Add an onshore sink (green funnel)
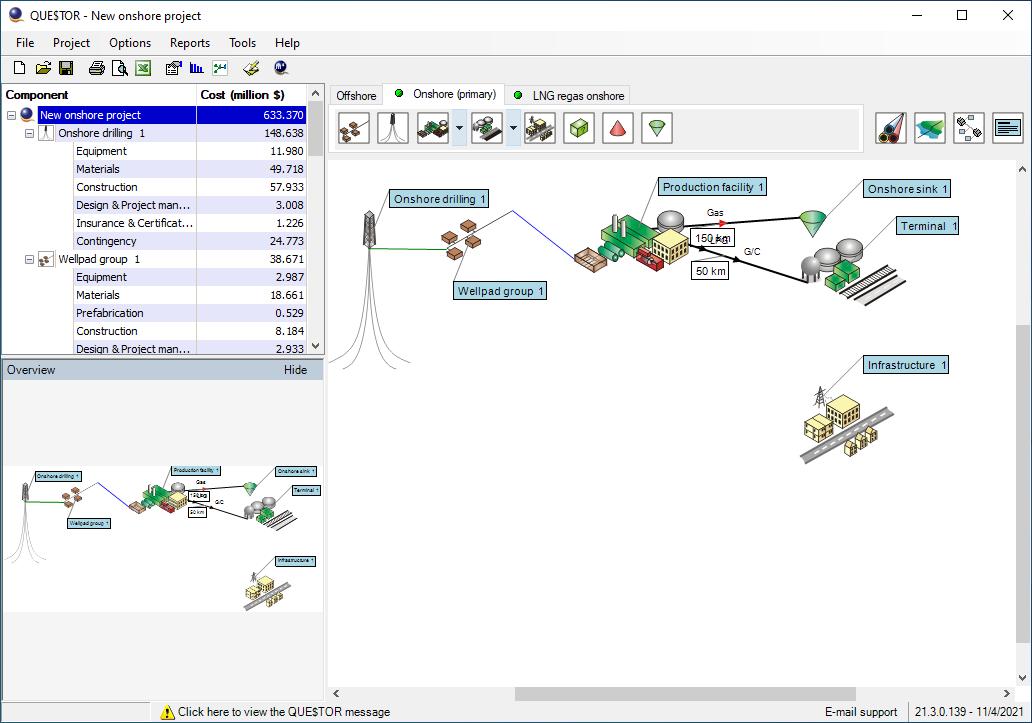1032x723 pixels. tap(657, 128)
